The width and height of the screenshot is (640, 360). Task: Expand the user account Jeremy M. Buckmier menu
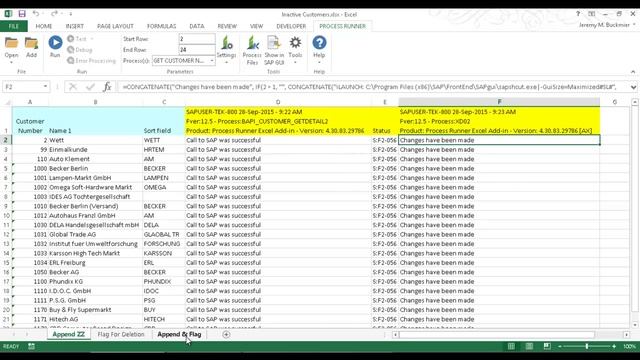634,25
